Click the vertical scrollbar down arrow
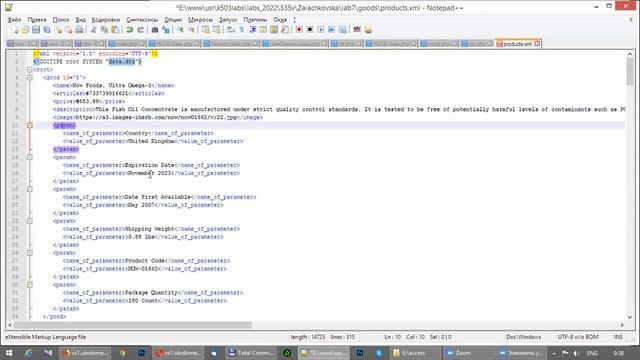Screen dimensions: 640x360 click(630, 317)
